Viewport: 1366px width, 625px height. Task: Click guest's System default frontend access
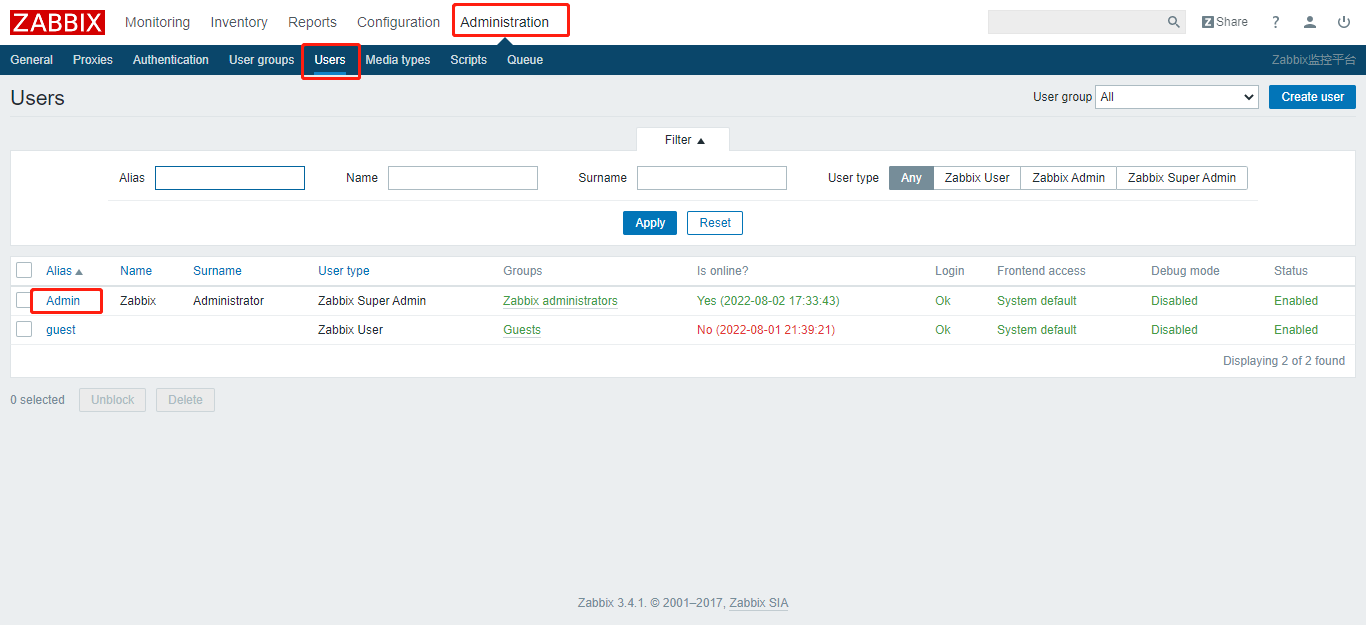click(1037, 330)
